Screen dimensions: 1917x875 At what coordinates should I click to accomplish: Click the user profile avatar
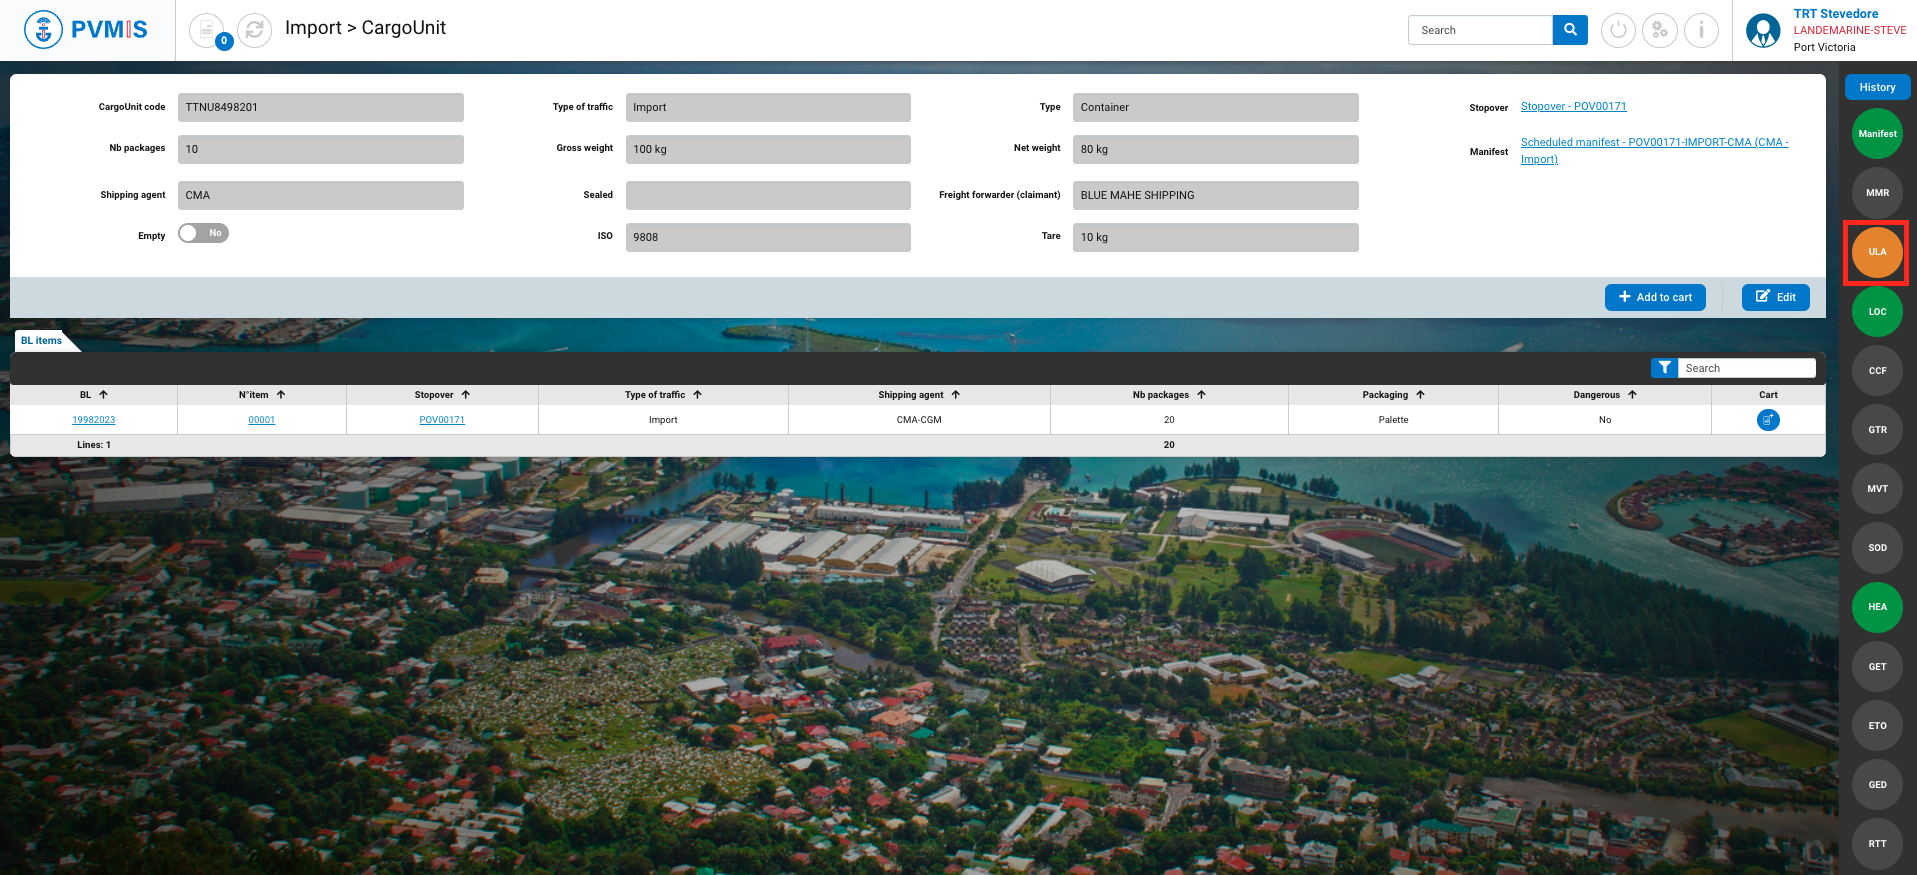[1762, 30]
